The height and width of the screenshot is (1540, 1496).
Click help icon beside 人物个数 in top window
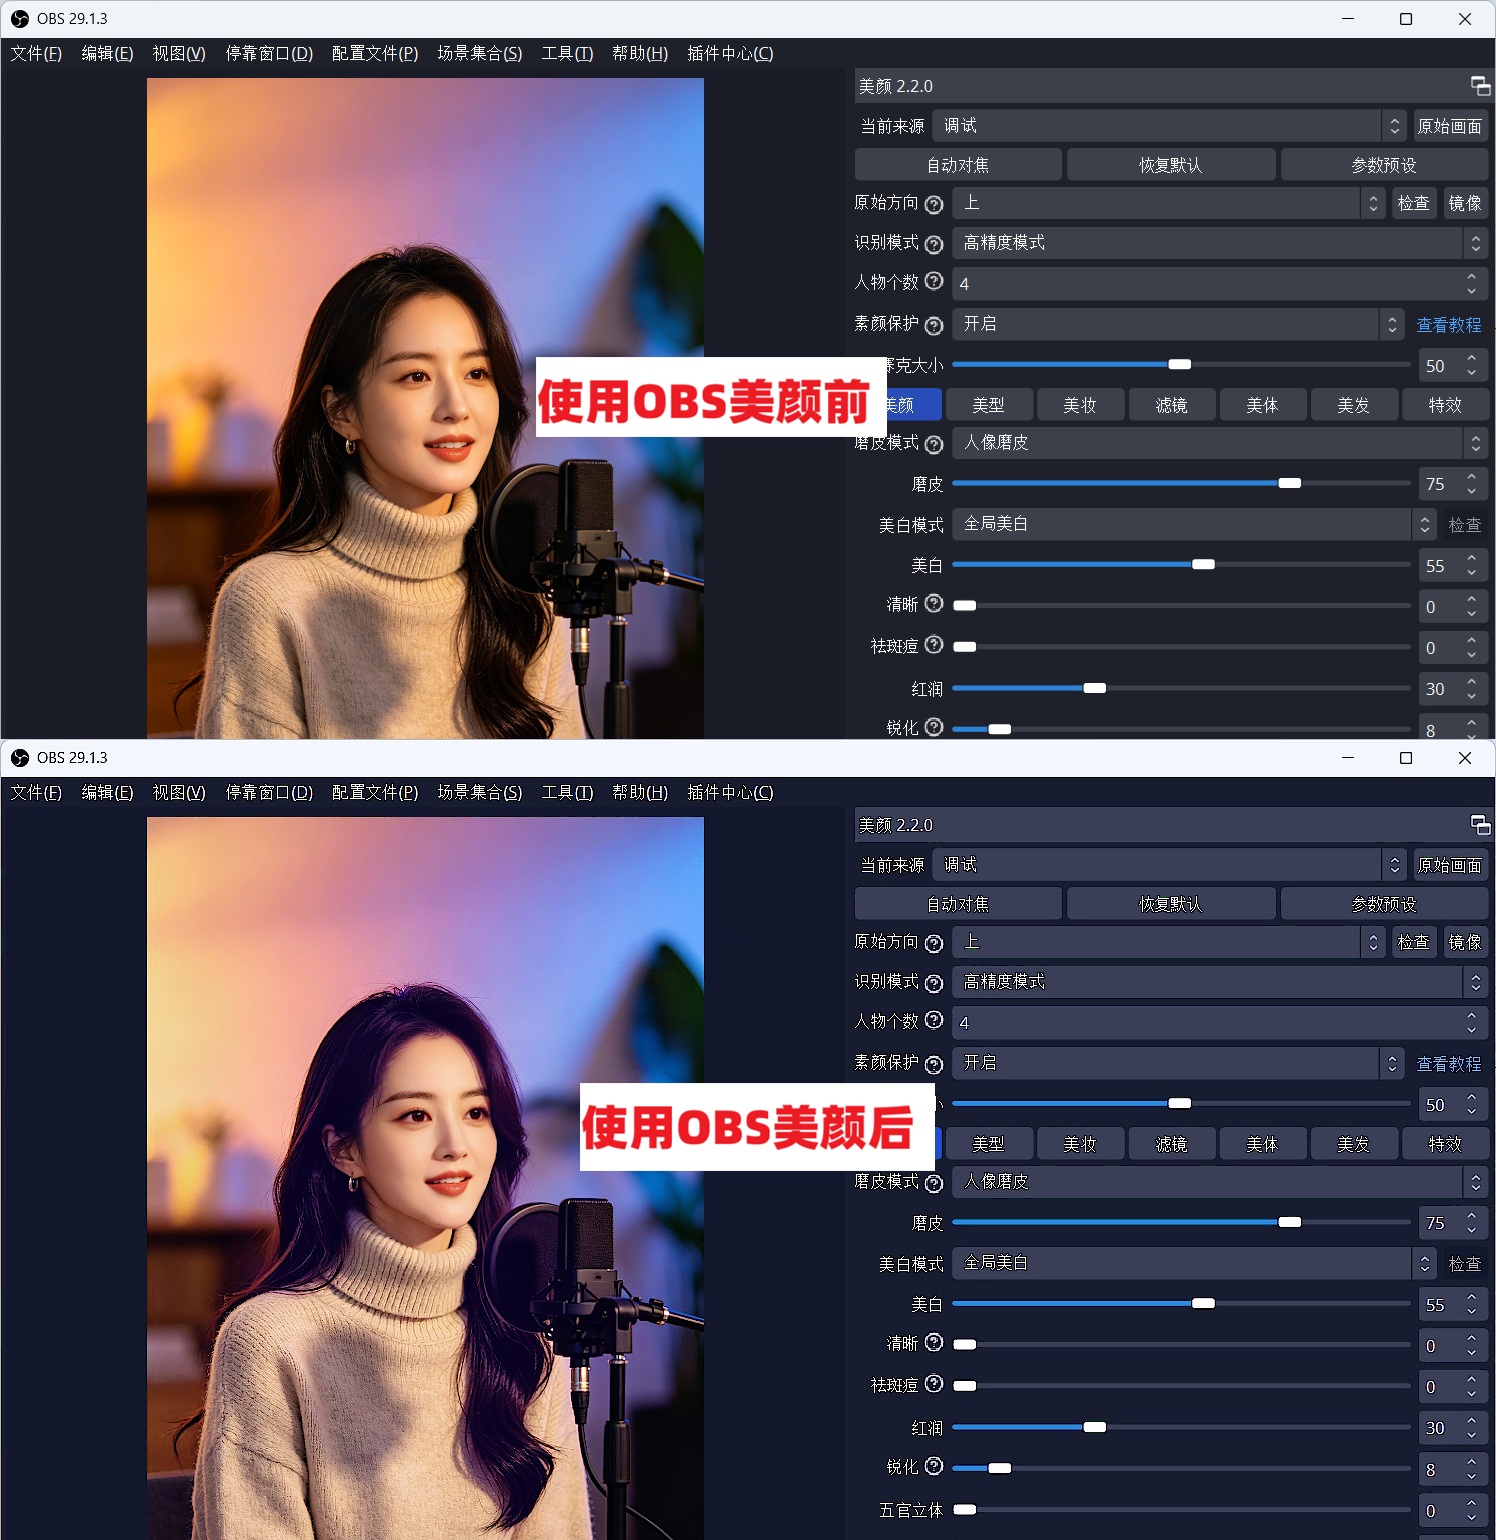(934, 281)
